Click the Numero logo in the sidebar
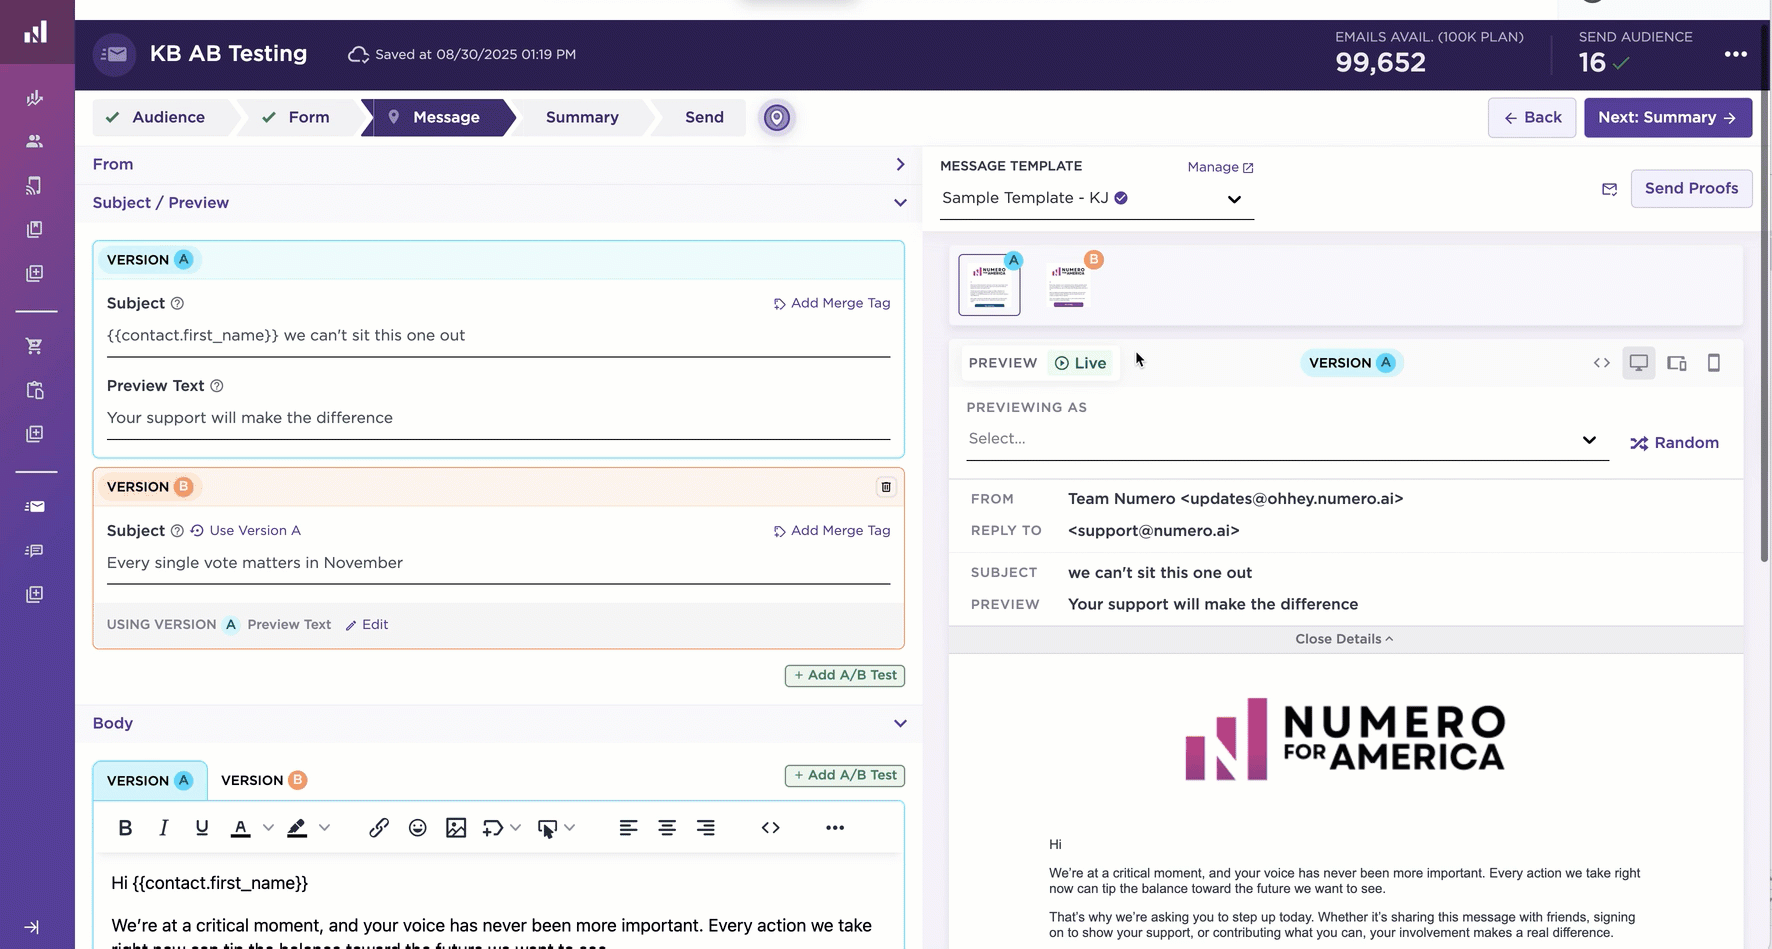Screen dimensions: 1772x949 coord(36,32)
